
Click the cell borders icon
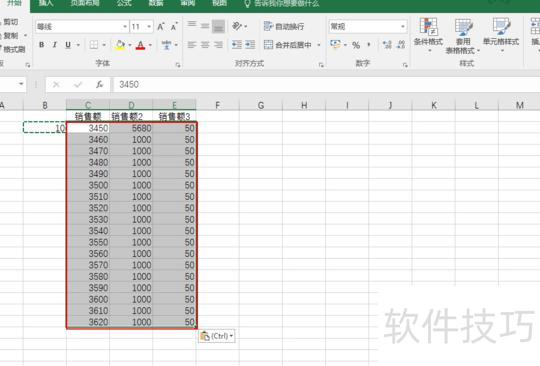point(93,45)
